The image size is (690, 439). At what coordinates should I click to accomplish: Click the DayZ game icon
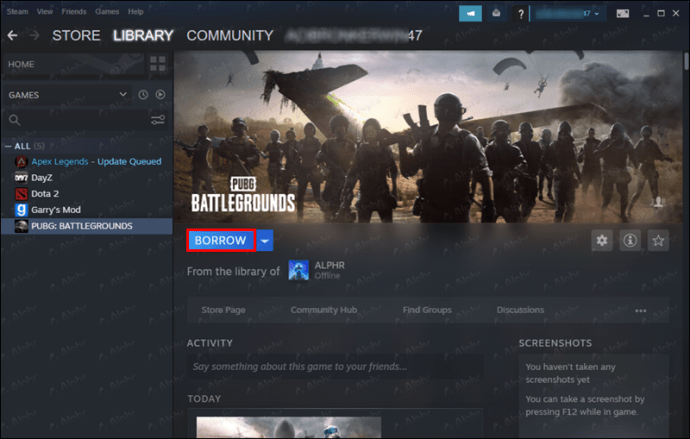click(21, 178)
